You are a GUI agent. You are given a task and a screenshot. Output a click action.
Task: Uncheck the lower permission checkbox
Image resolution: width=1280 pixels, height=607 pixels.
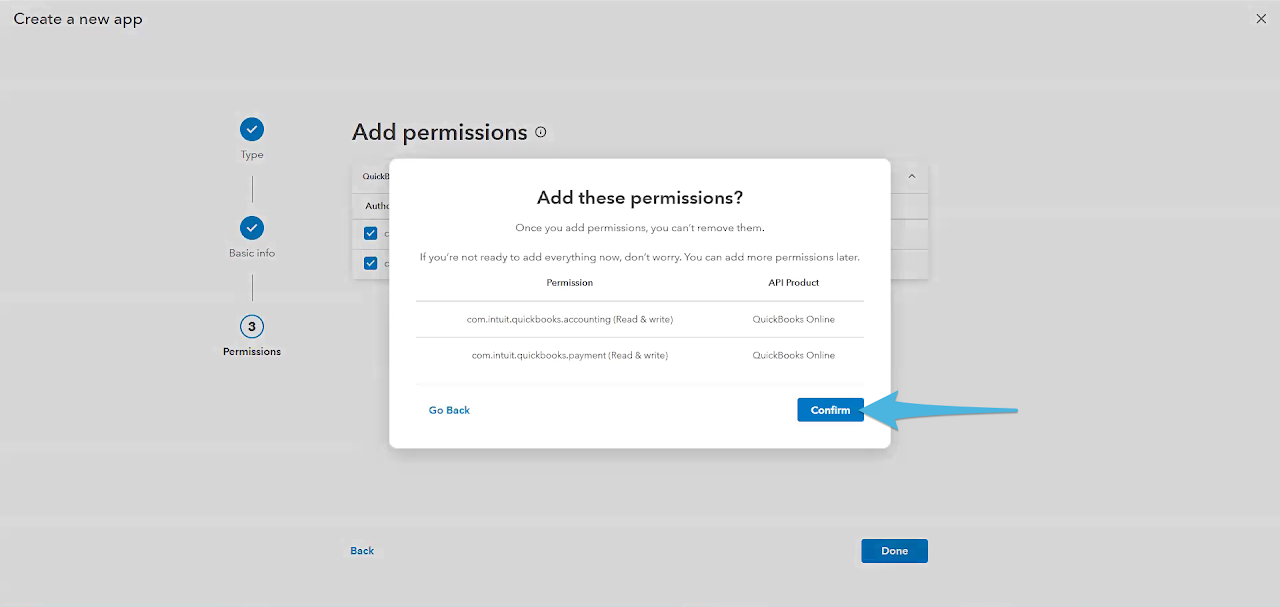tap(371, 263)
